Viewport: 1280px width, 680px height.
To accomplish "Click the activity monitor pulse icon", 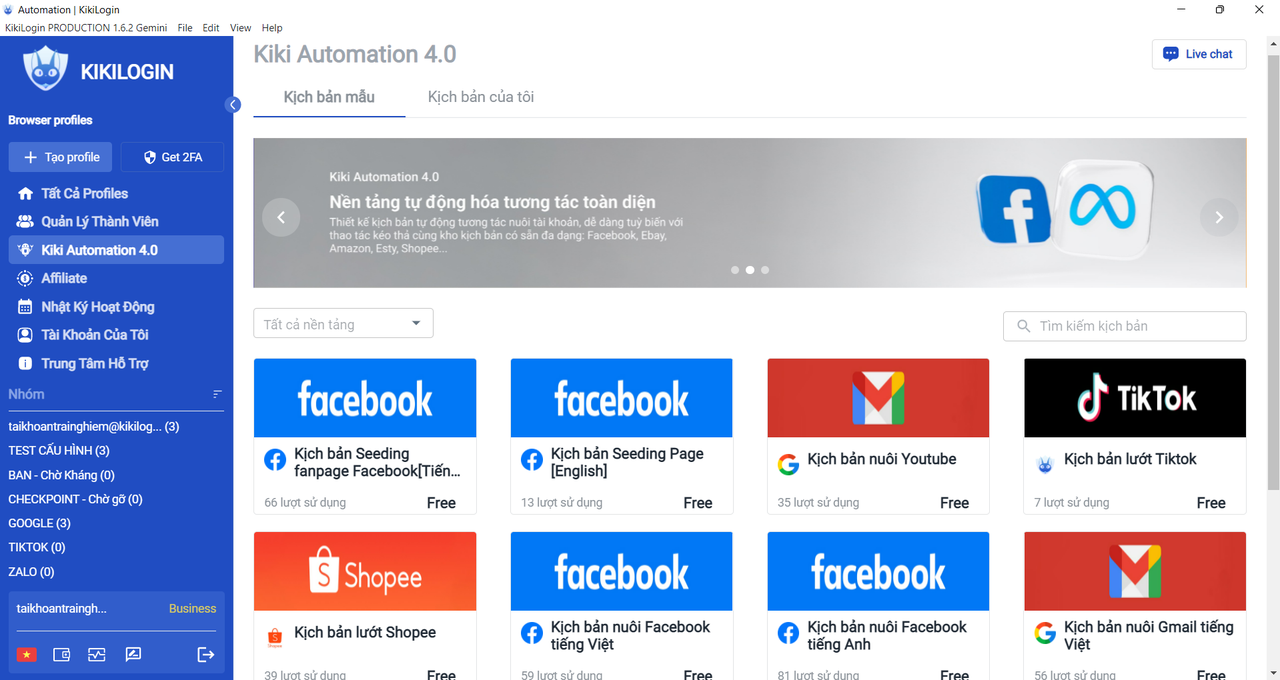I will [x=96, y=655].
